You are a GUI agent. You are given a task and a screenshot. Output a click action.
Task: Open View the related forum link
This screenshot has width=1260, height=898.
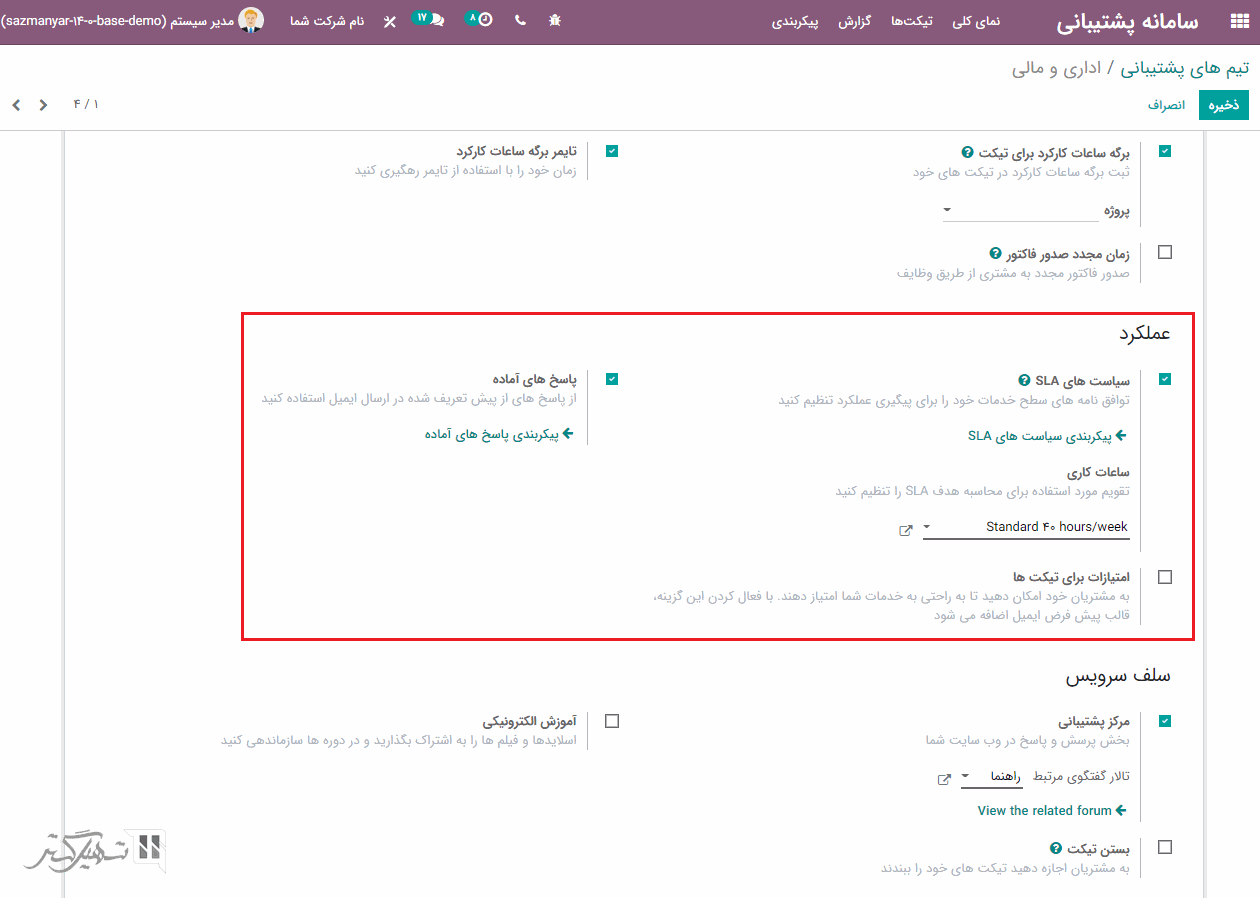tap(1051, 811)
